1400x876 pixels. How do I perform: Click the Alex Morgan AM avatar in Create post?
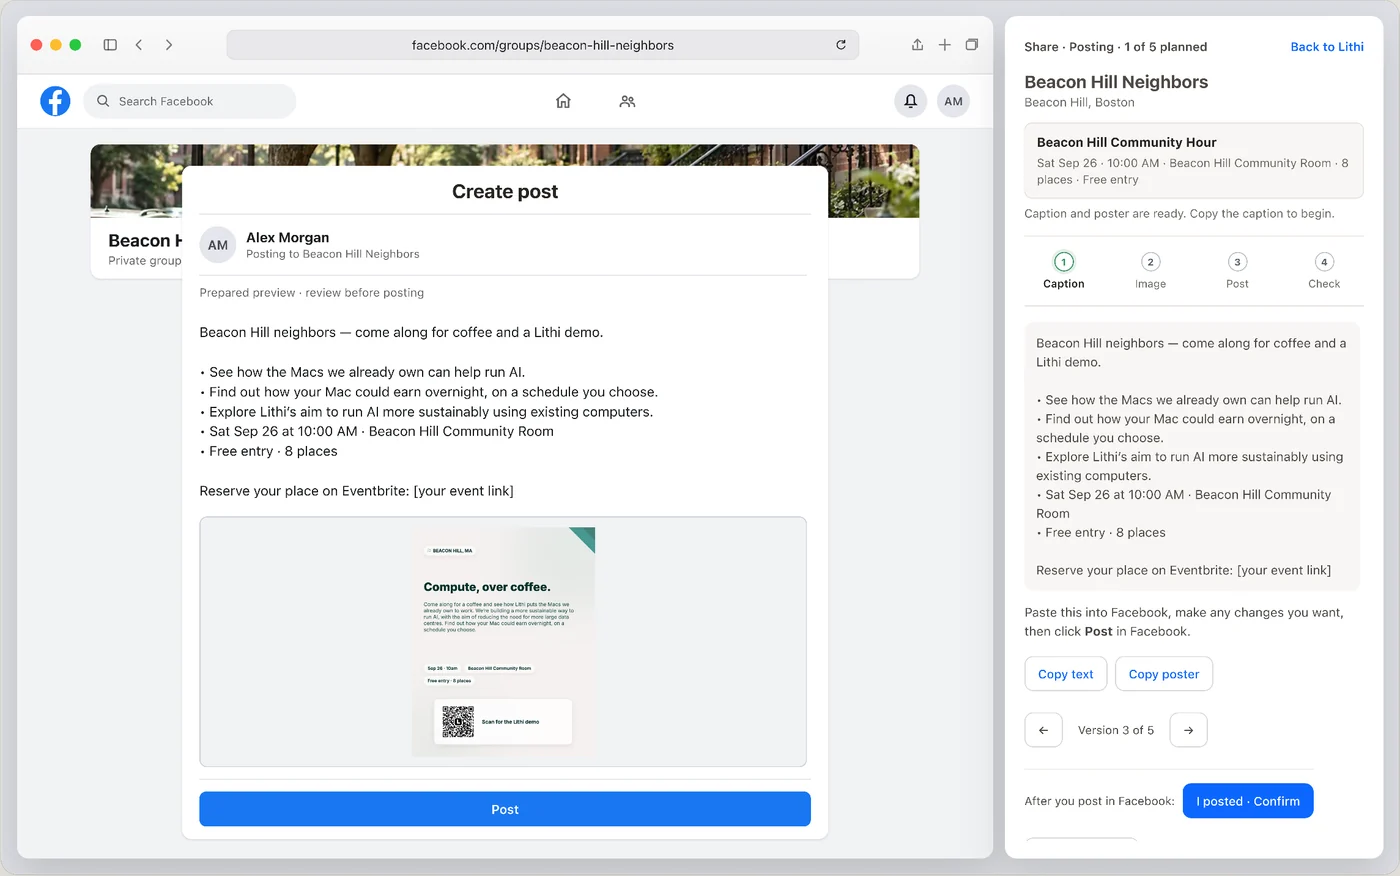[x=218, y=245]
